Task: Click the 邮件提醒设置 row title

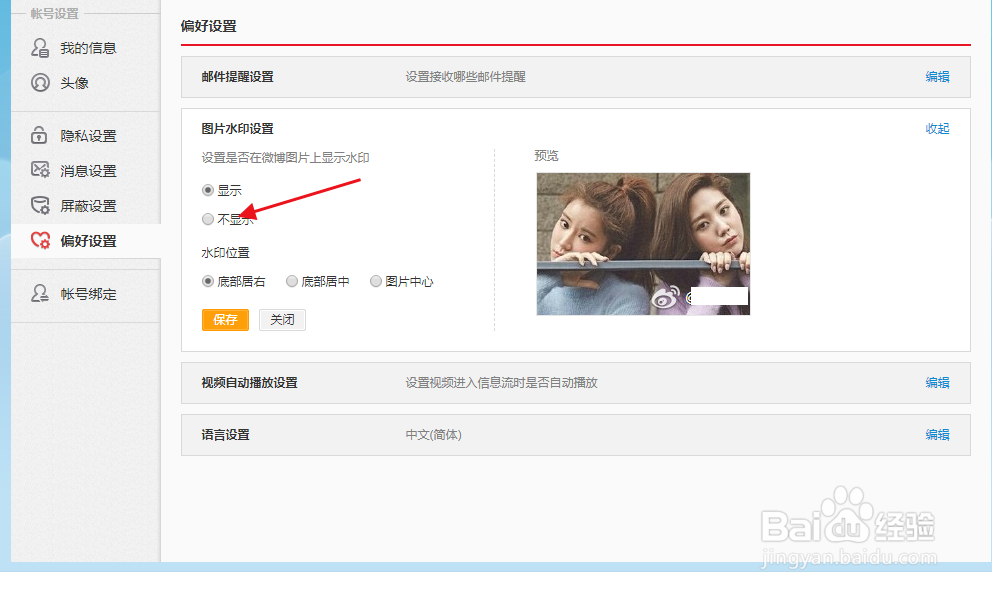Action: [237, 77]
